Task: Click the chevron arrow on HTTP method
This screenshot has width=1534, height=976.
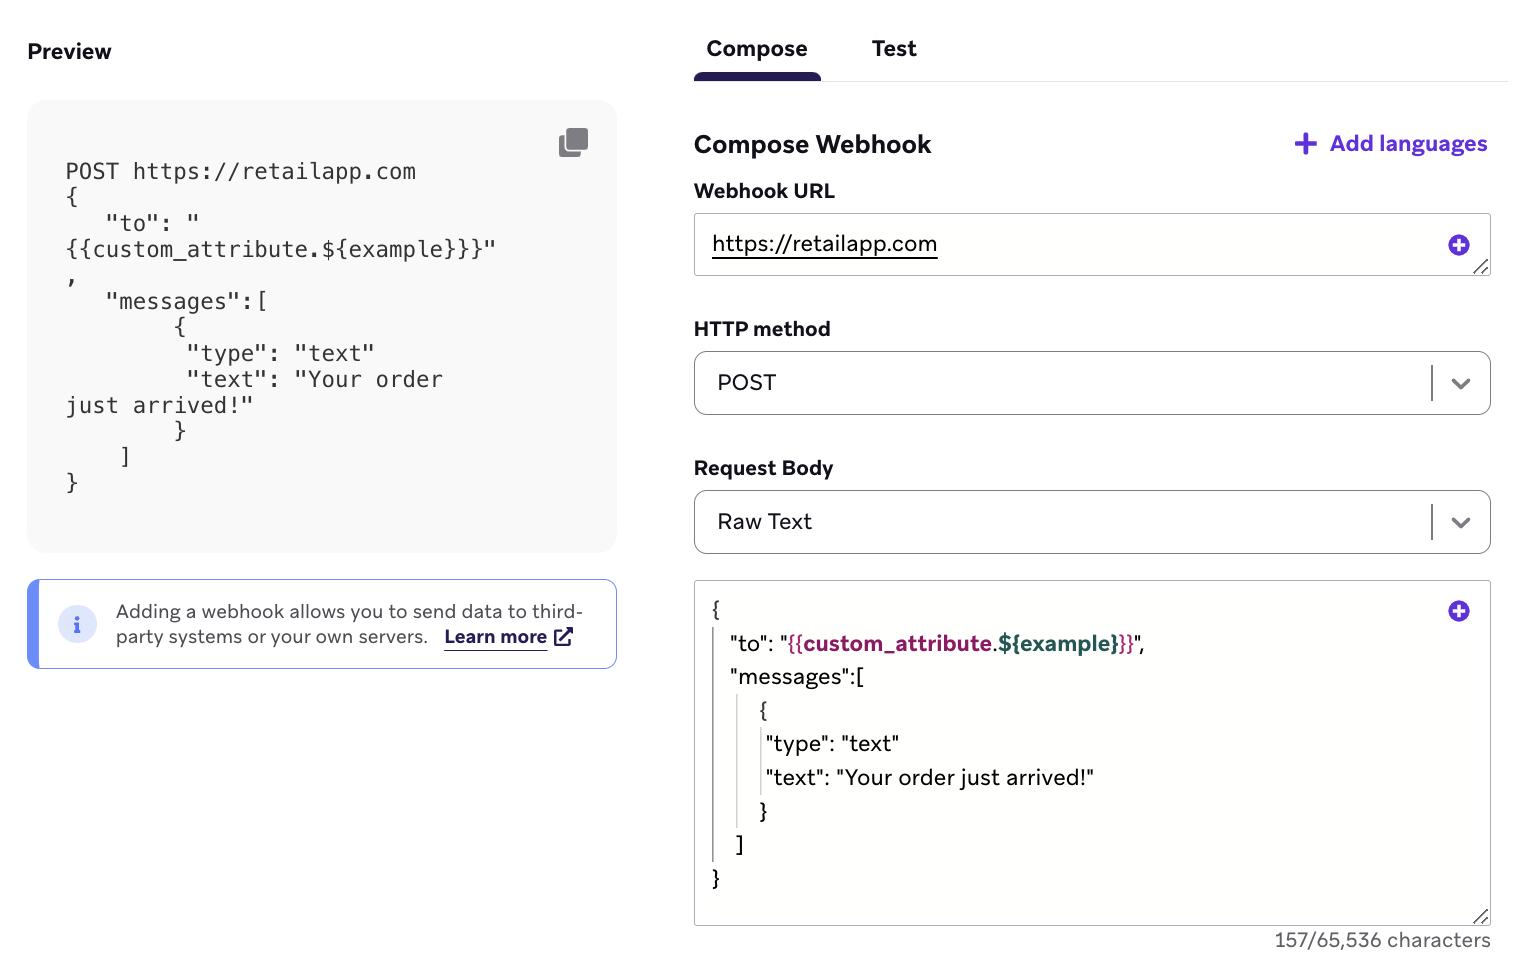Action: [x=1460, y=383]
